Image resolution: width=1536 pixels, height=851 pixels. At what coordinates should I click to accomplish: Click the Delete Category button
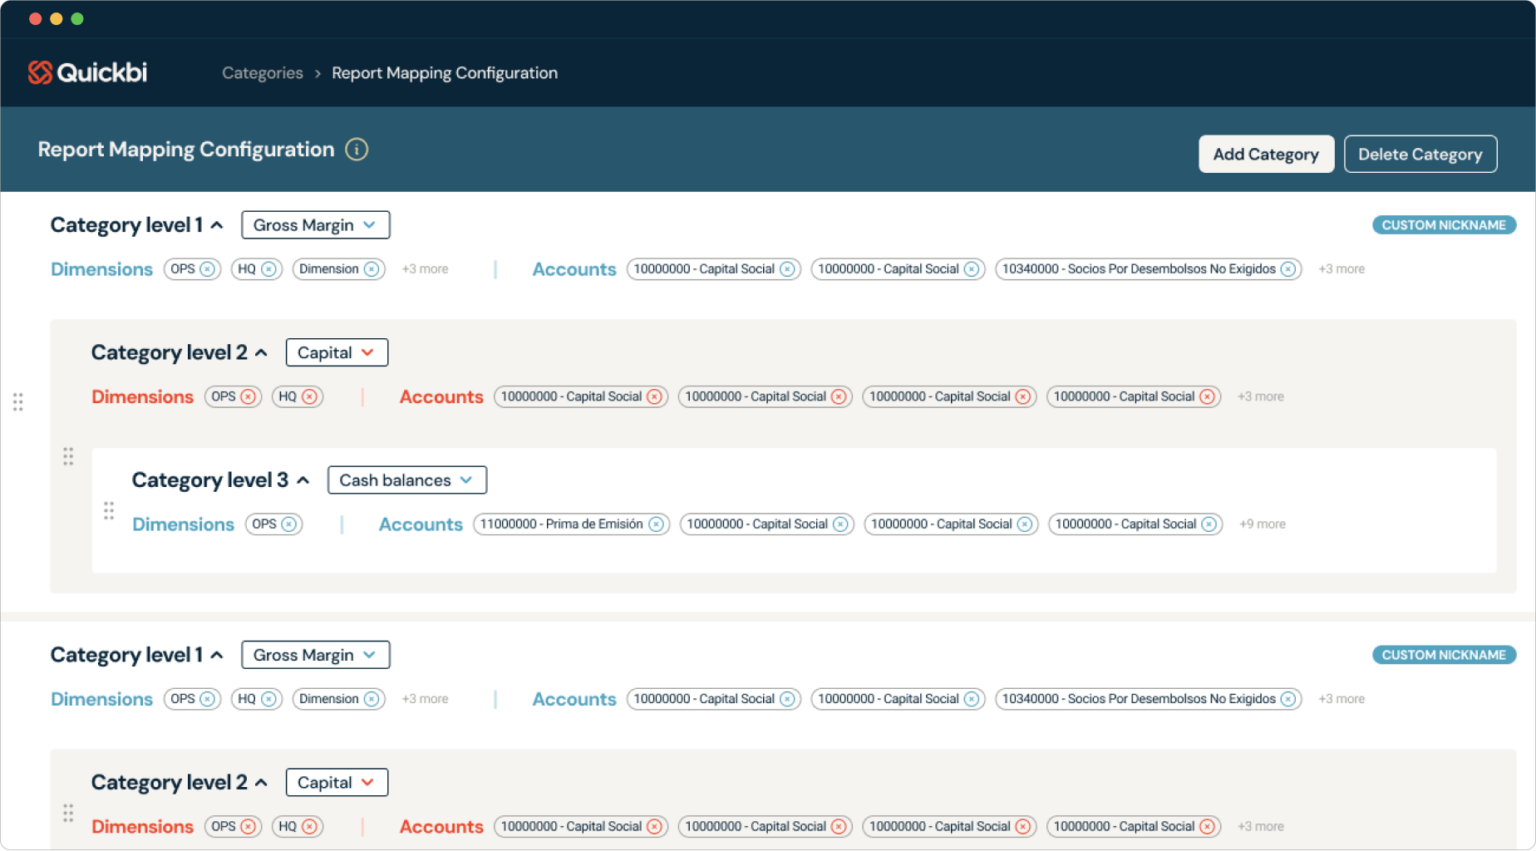pos(1420,153)
